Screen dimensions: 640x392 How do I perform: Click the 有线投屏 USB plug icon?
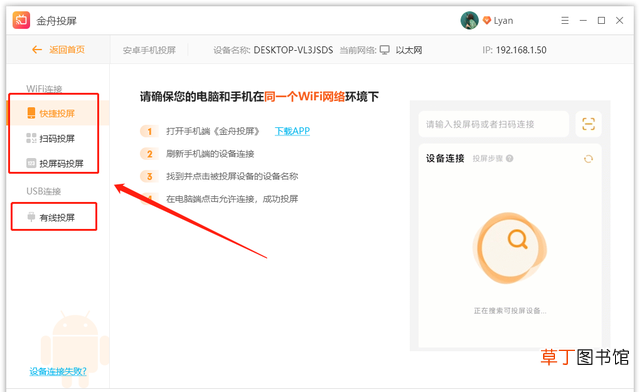click(31, 216)
